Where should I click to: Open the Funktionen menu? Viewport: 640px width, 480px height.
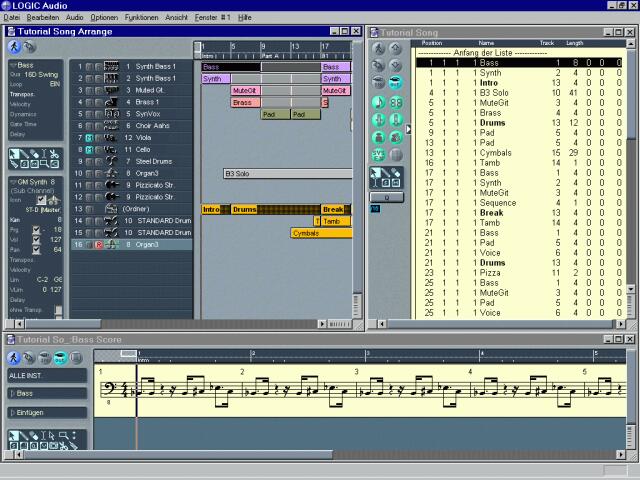click(x=141, y=18)
